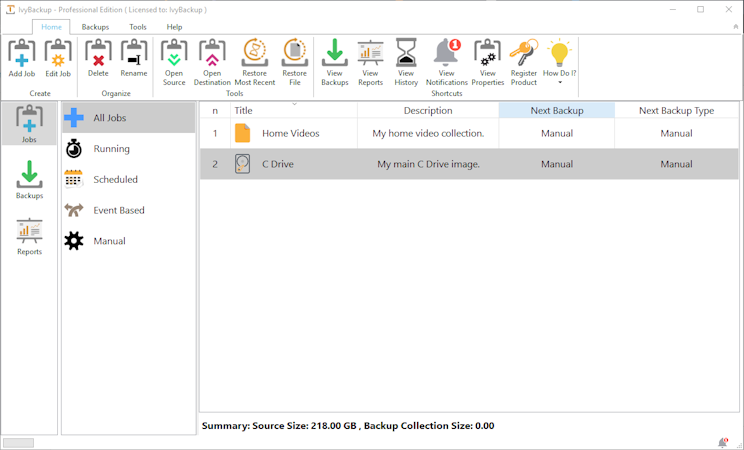Image resolution: width=744 pixels, height=450 pixels.
Task: Sort by the Description column header
Action: tap(428, 111)
